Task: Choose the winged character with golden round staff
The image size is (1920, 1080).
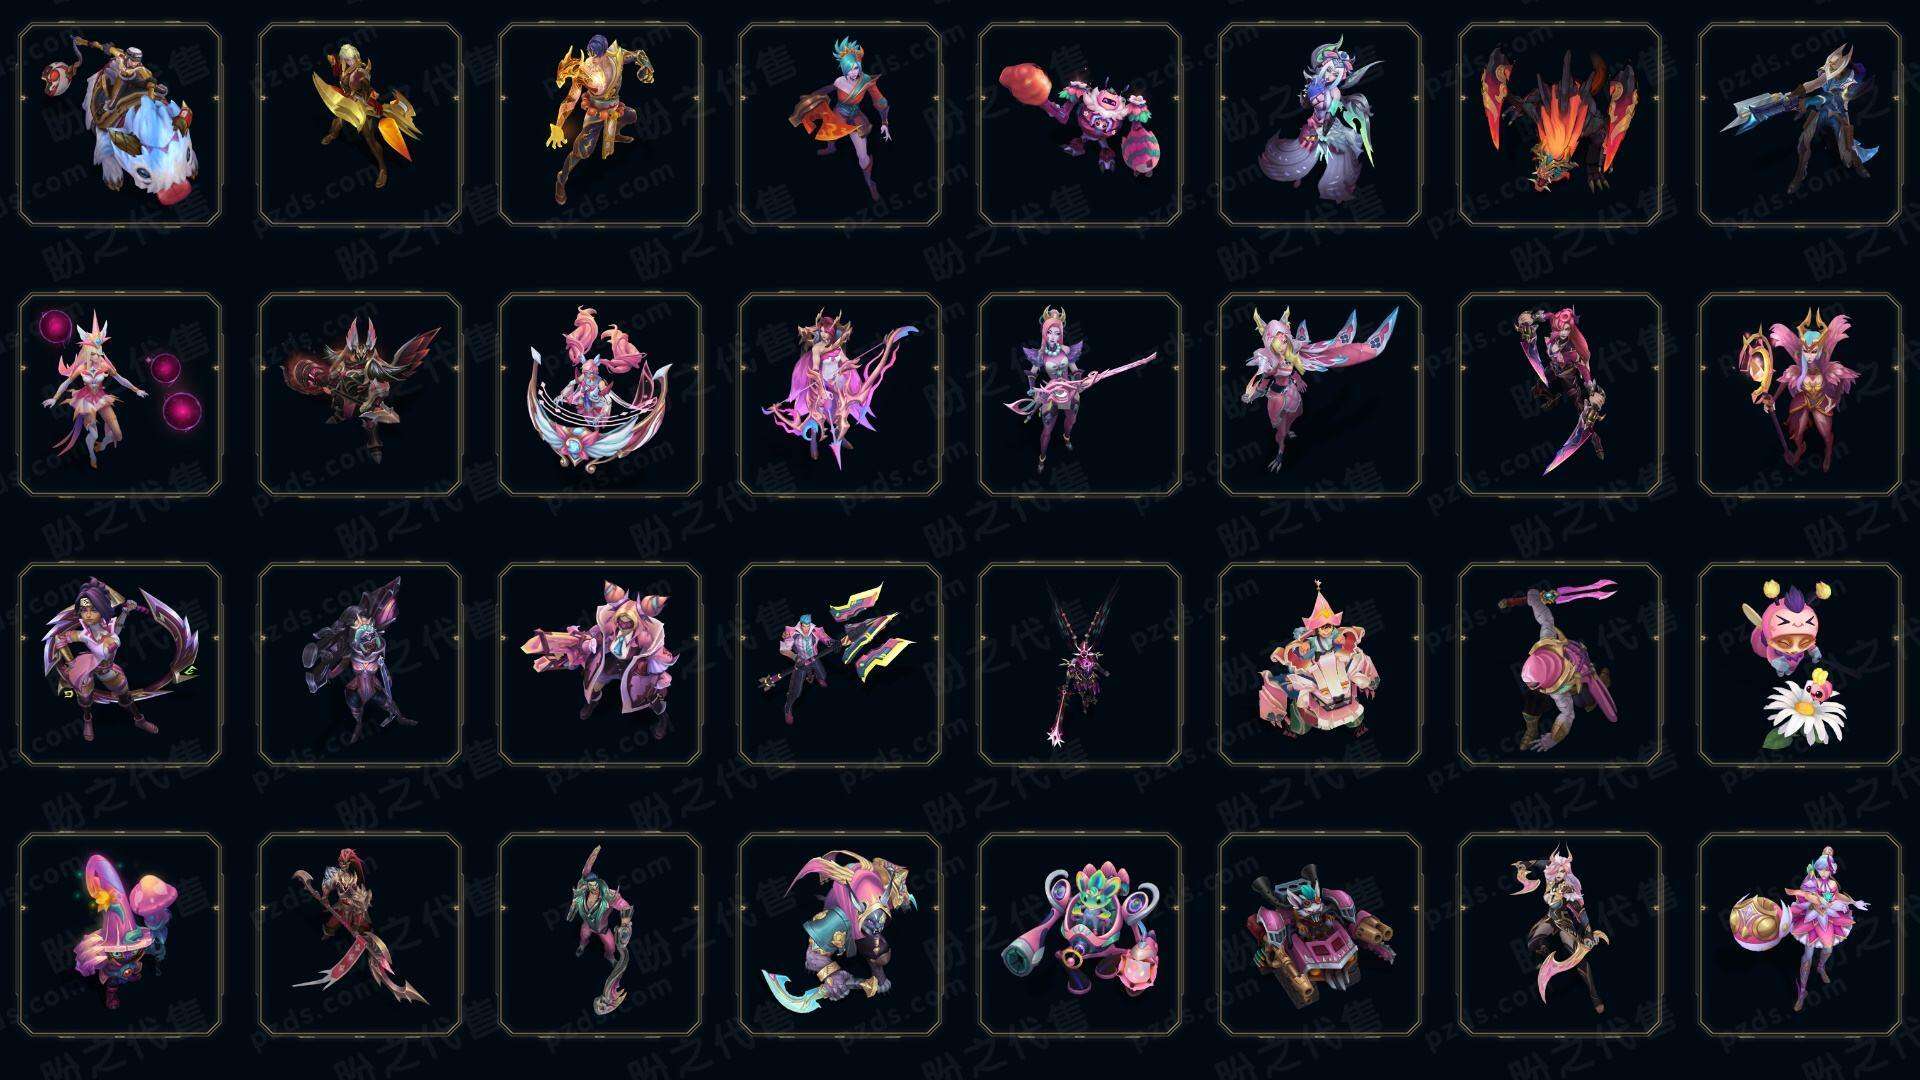Action: [x=1800, y=394]
